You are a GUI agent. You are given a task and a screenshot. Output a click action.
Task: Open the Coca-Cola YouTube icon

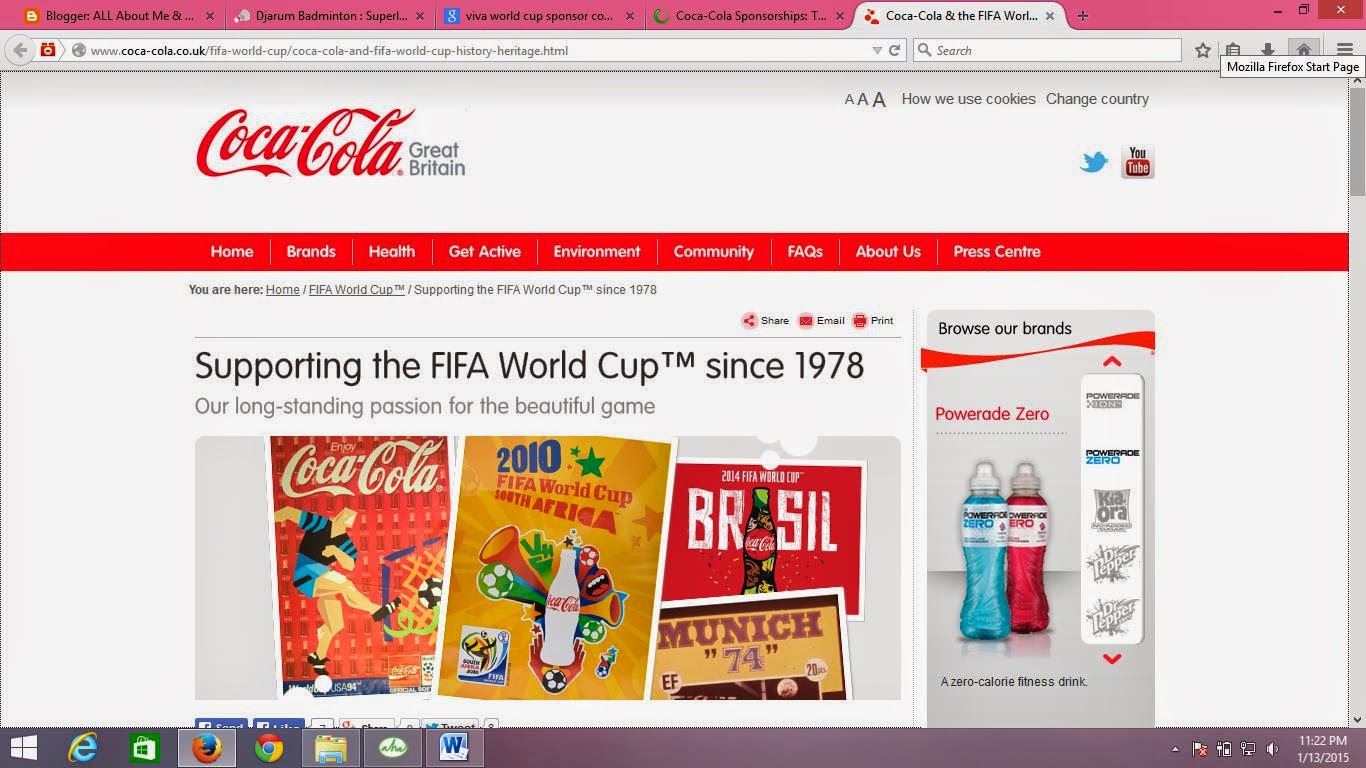tap(1138, 162)
